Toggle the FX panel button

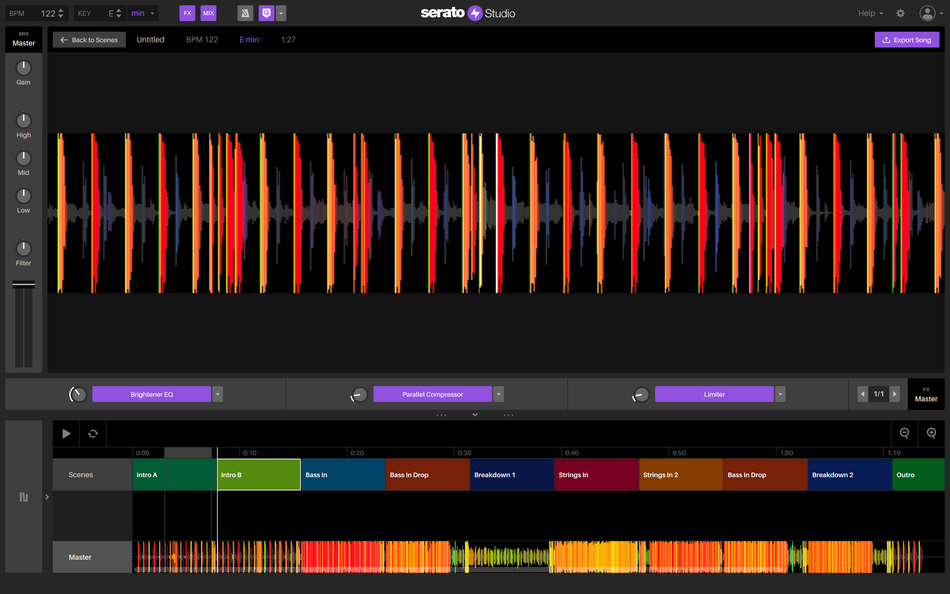coord(187,13)
